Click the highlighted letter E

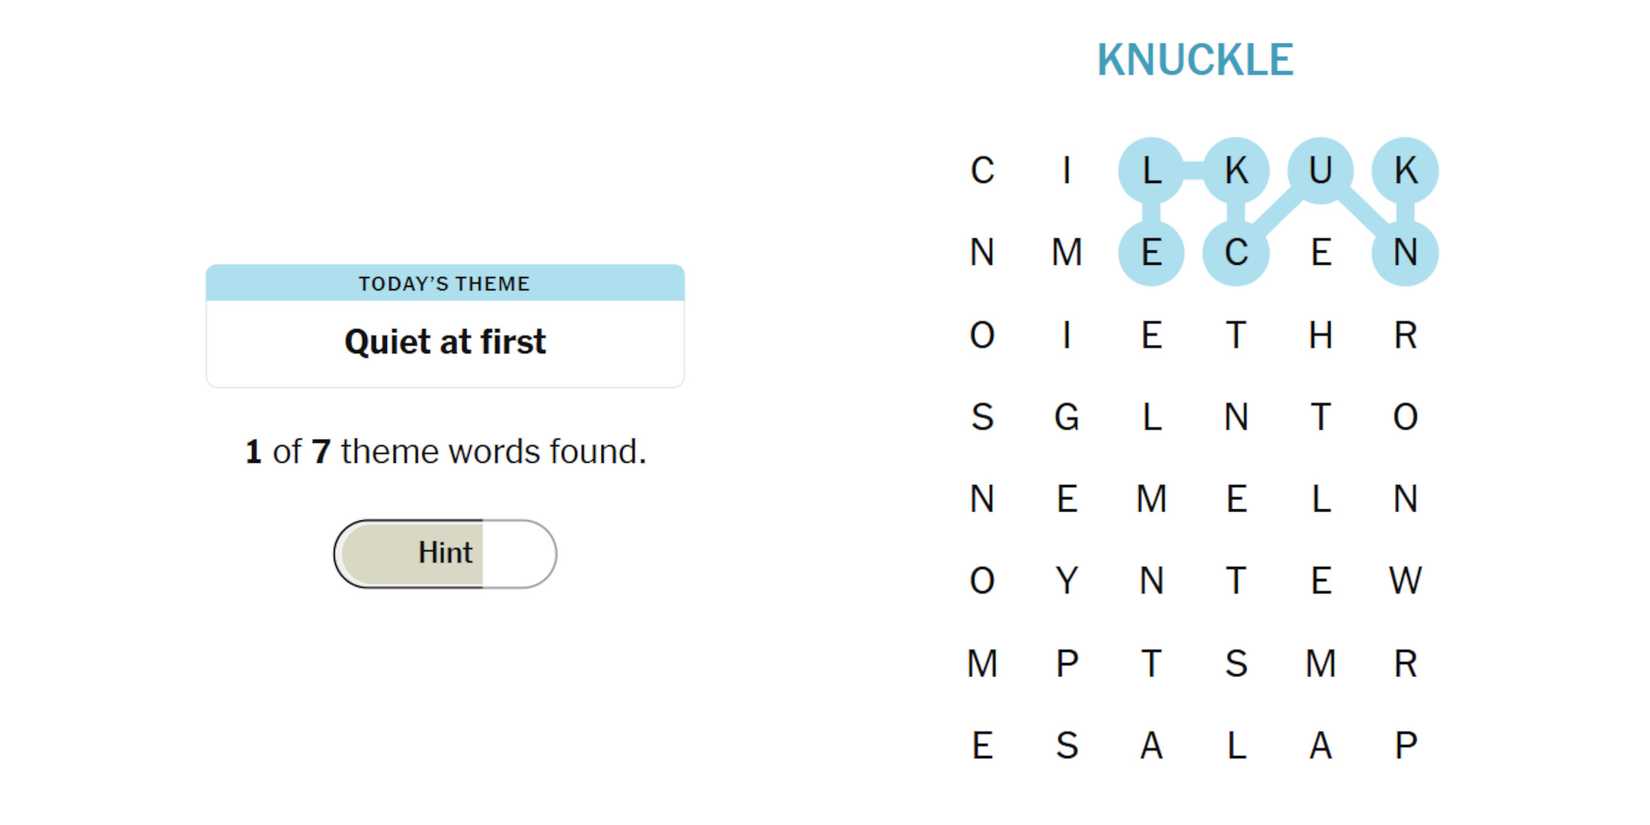coord(1151,252)
